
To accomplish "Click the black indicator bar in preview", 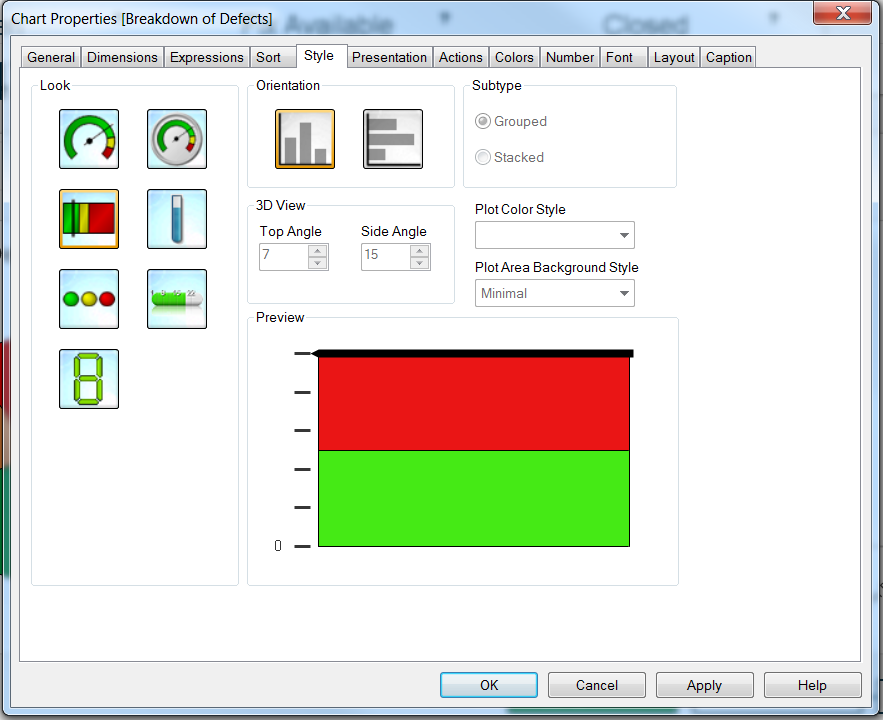I will coord(472,354).
